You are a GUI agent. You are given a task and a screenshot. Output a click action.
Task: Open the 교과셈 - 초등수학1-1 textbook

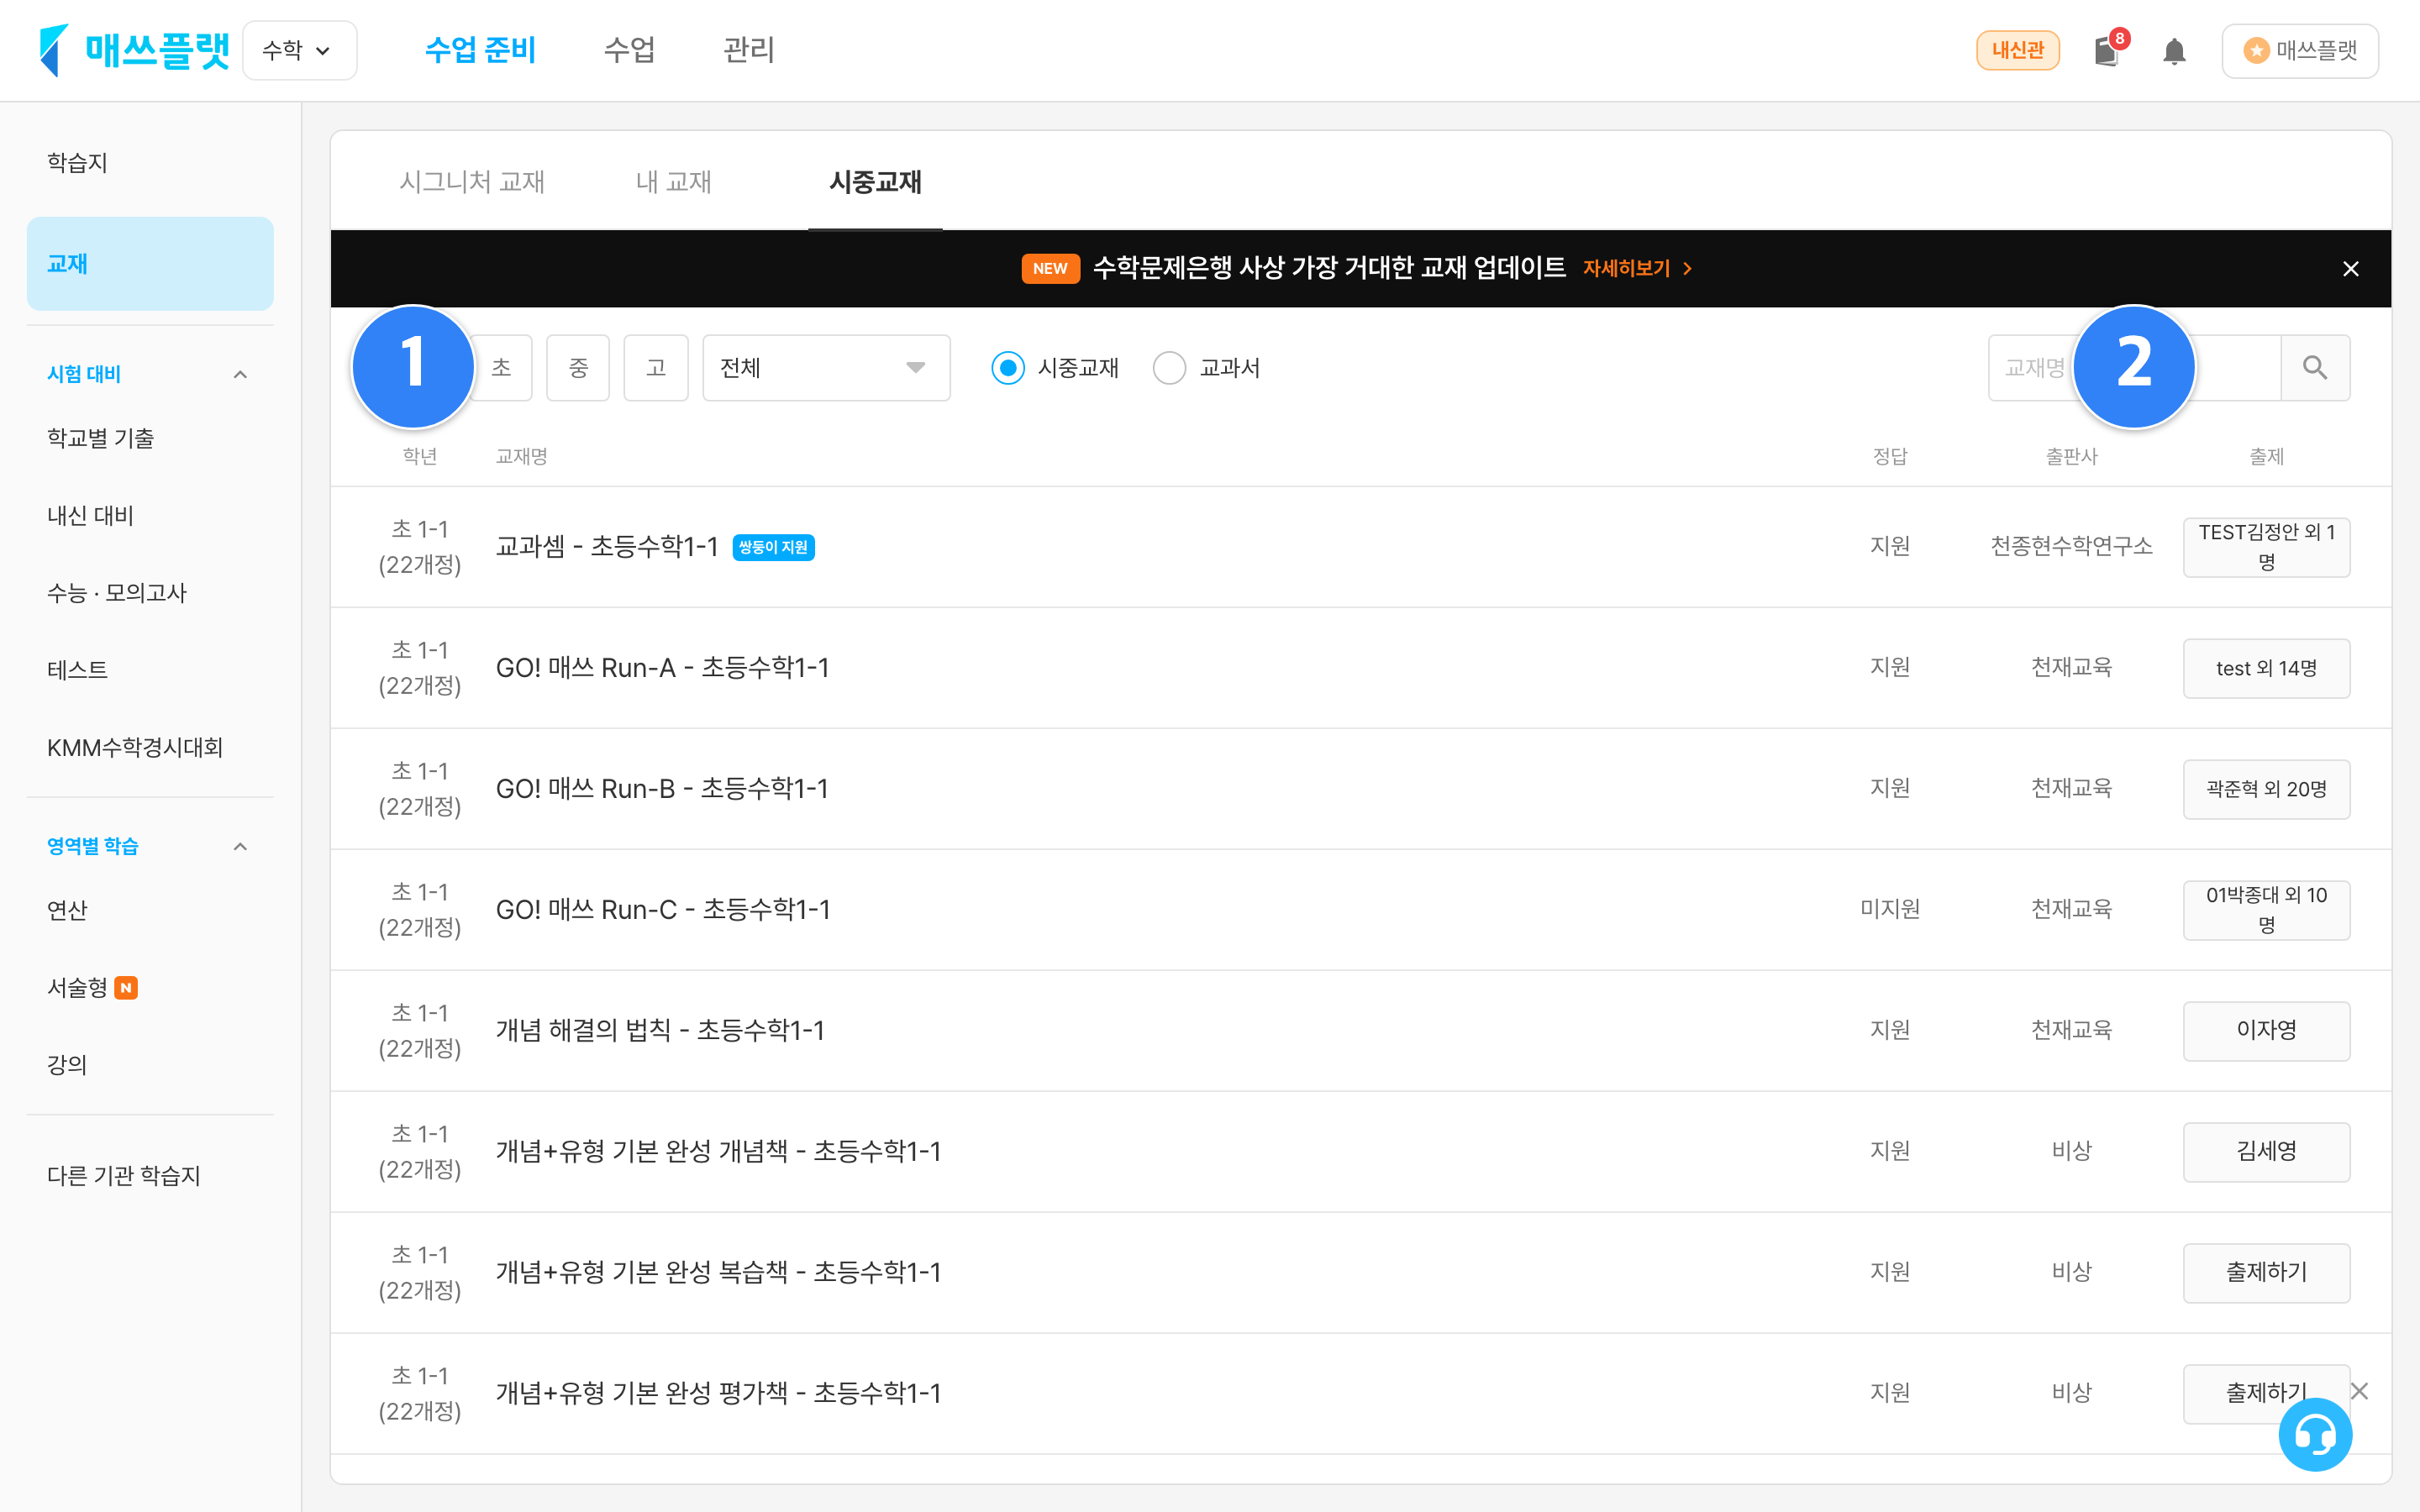pos(607,547)
